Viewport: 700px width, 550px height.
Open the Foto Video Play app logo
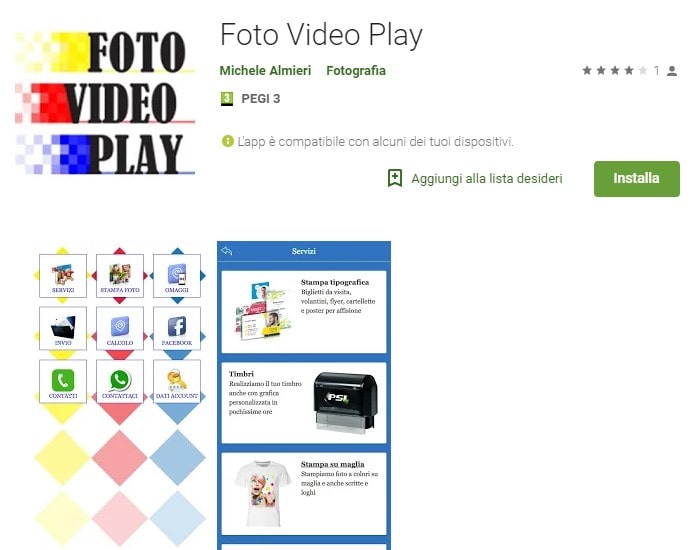point(105,102)
